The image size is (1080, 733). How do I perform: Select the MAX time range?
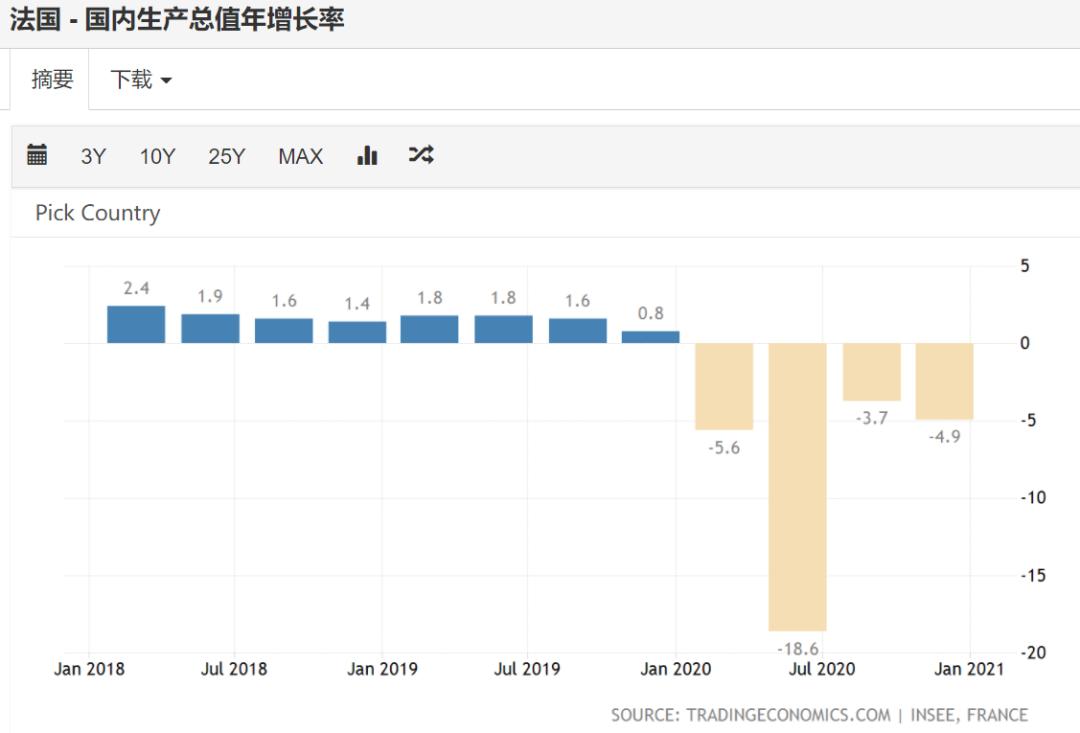pyautogui.click(x=300, y=155)
